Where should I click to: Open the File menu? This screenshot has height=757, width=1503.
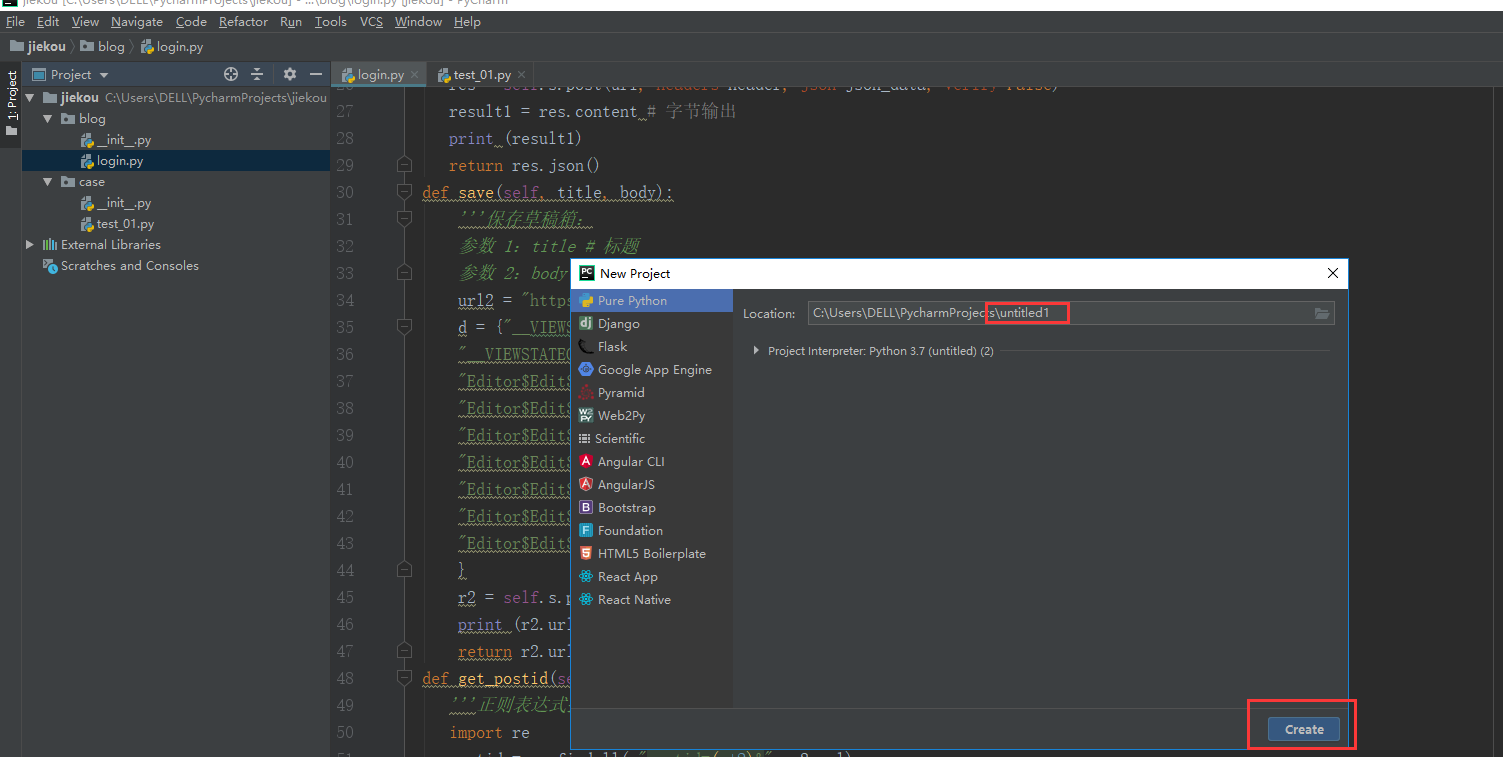(x=15, y=21)
